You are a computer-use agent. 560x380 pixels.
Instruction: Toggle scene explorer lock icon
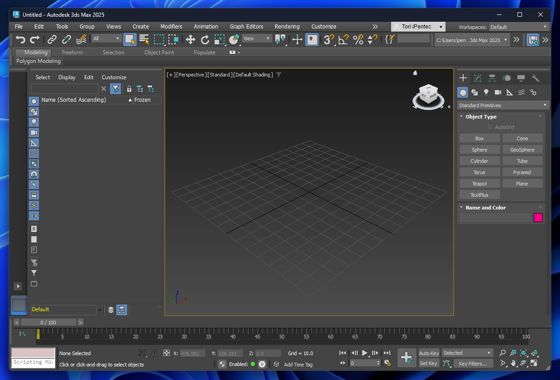click(129, 89)
